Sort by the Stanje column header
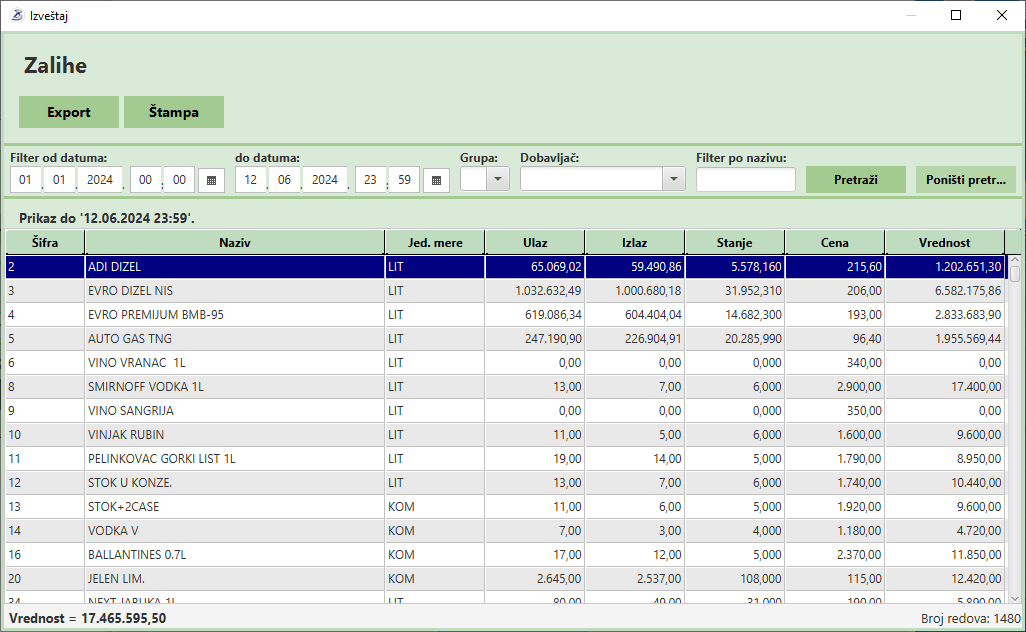 pyautogui.click(x=735, y=242)
